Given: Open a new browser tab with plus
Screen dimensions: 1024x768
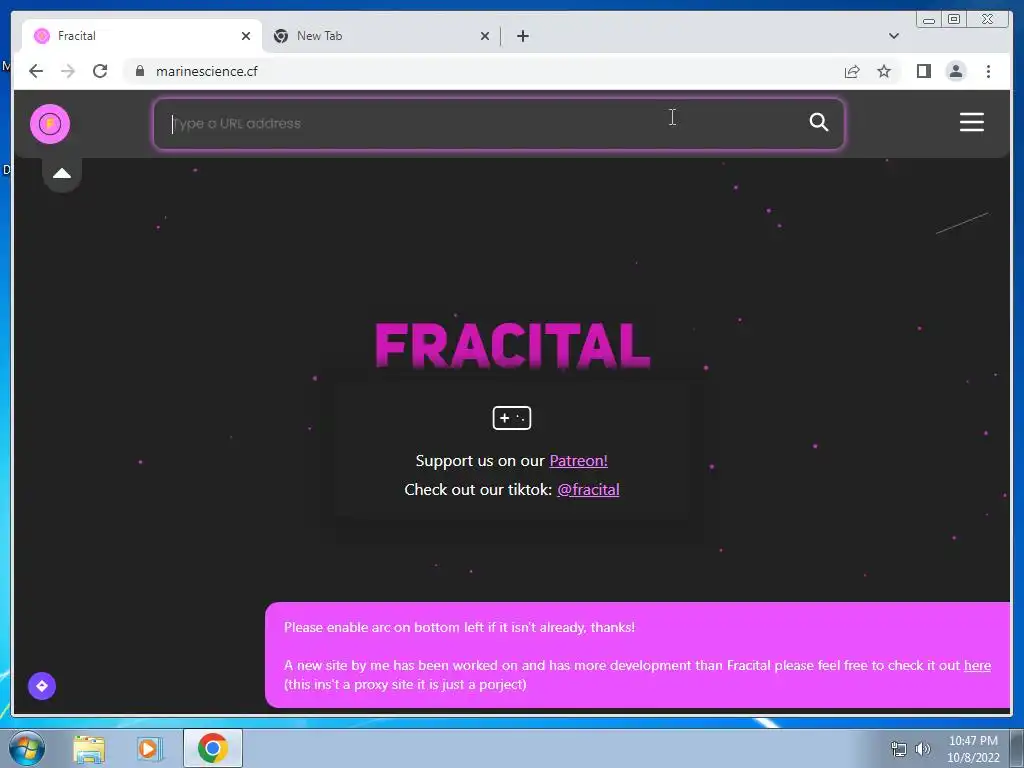Looking at the screenshot, I should pyautogui.click(x=522, y=36).
